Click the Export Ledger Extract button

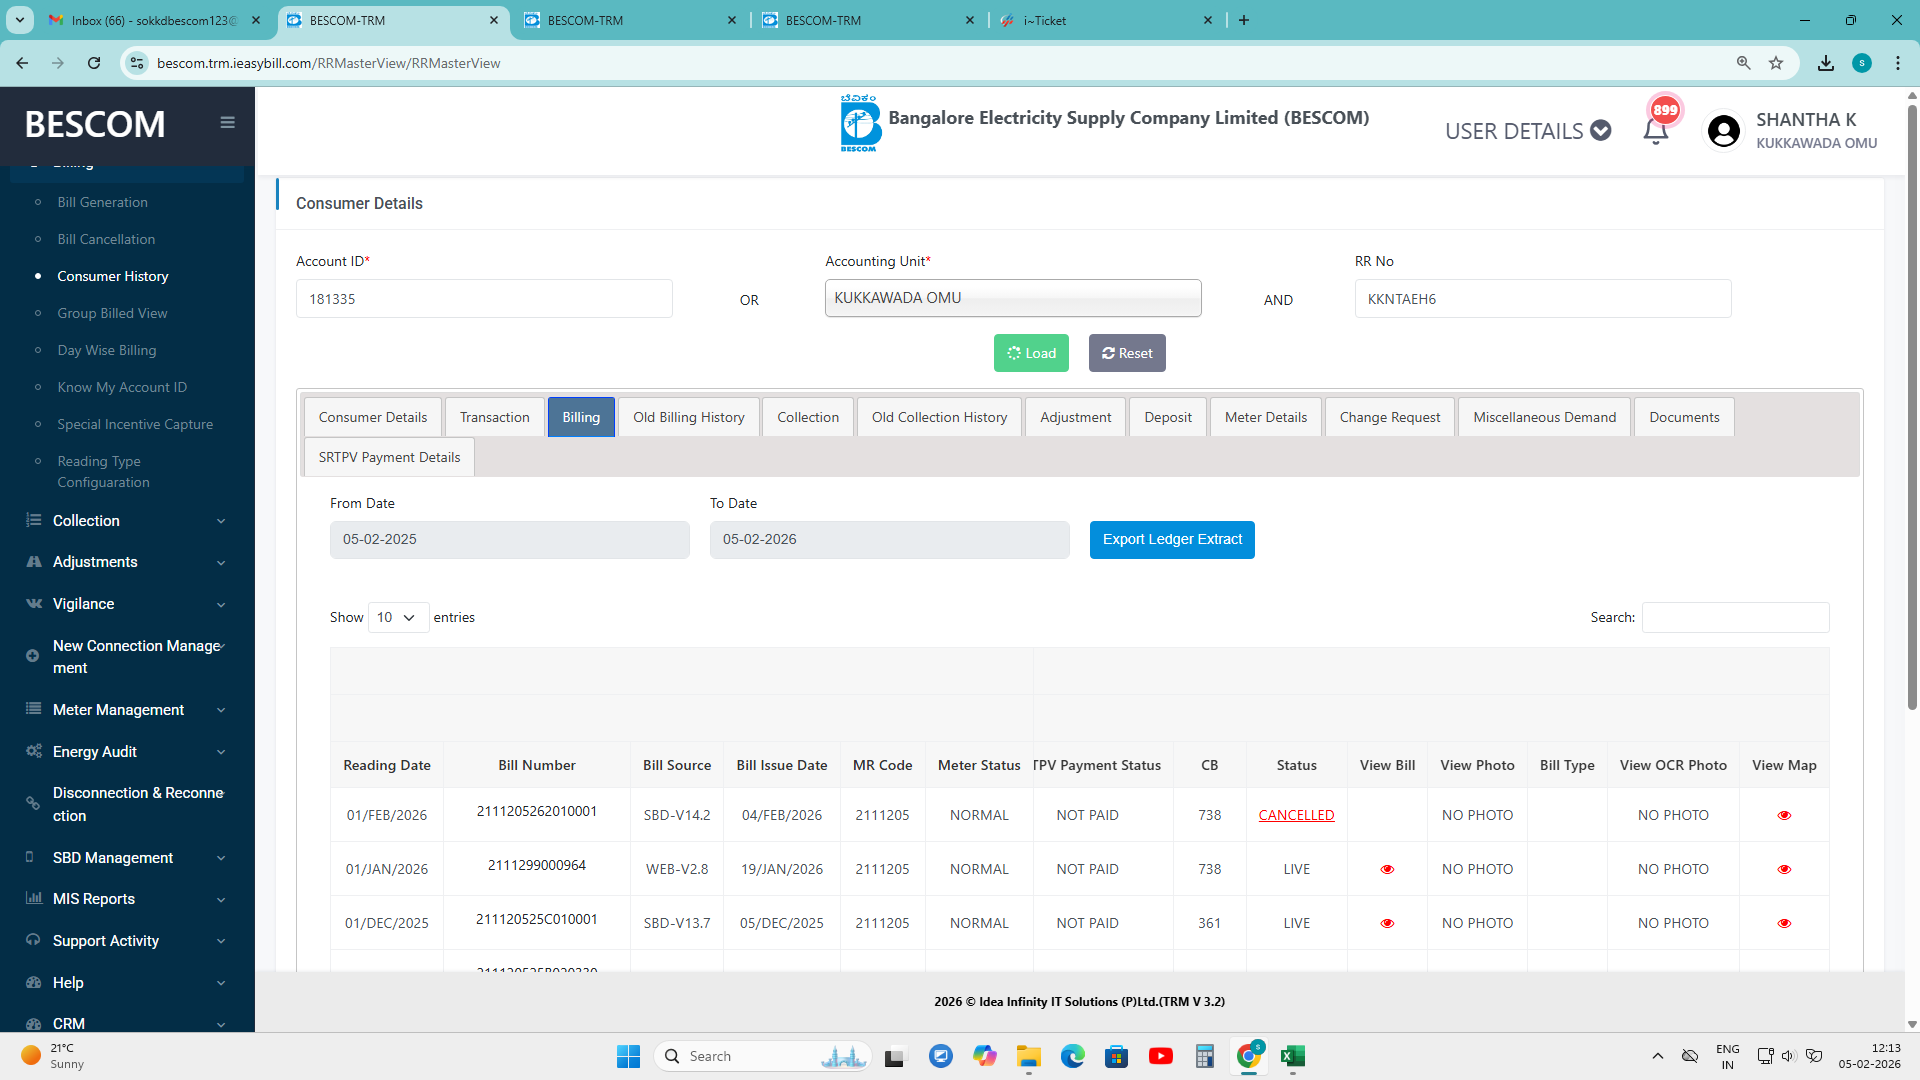click(x=1172, y=539)
